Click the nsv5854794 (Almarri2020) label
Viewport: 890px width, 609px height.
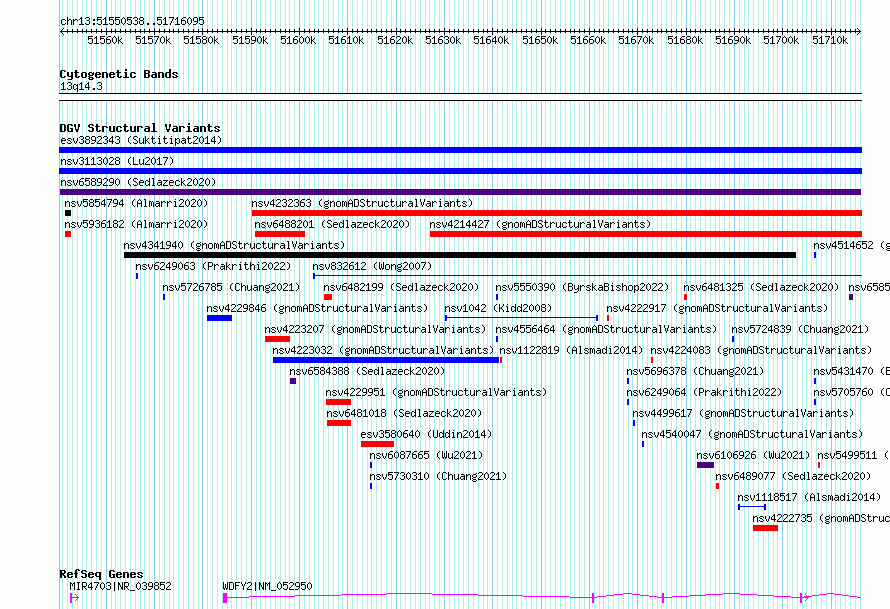136,203
